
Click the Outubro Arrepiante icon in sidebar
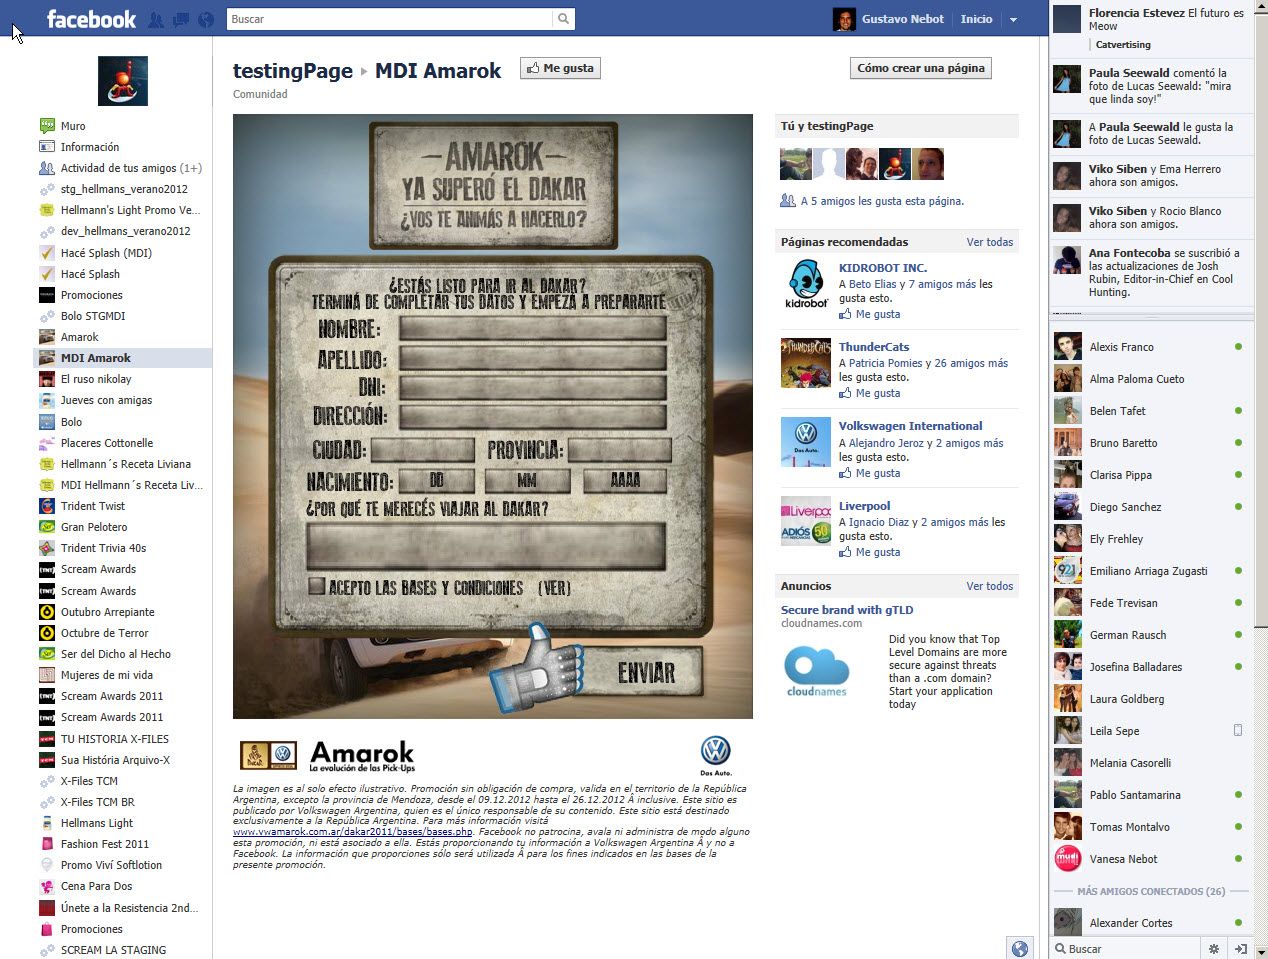click(47, 612)
